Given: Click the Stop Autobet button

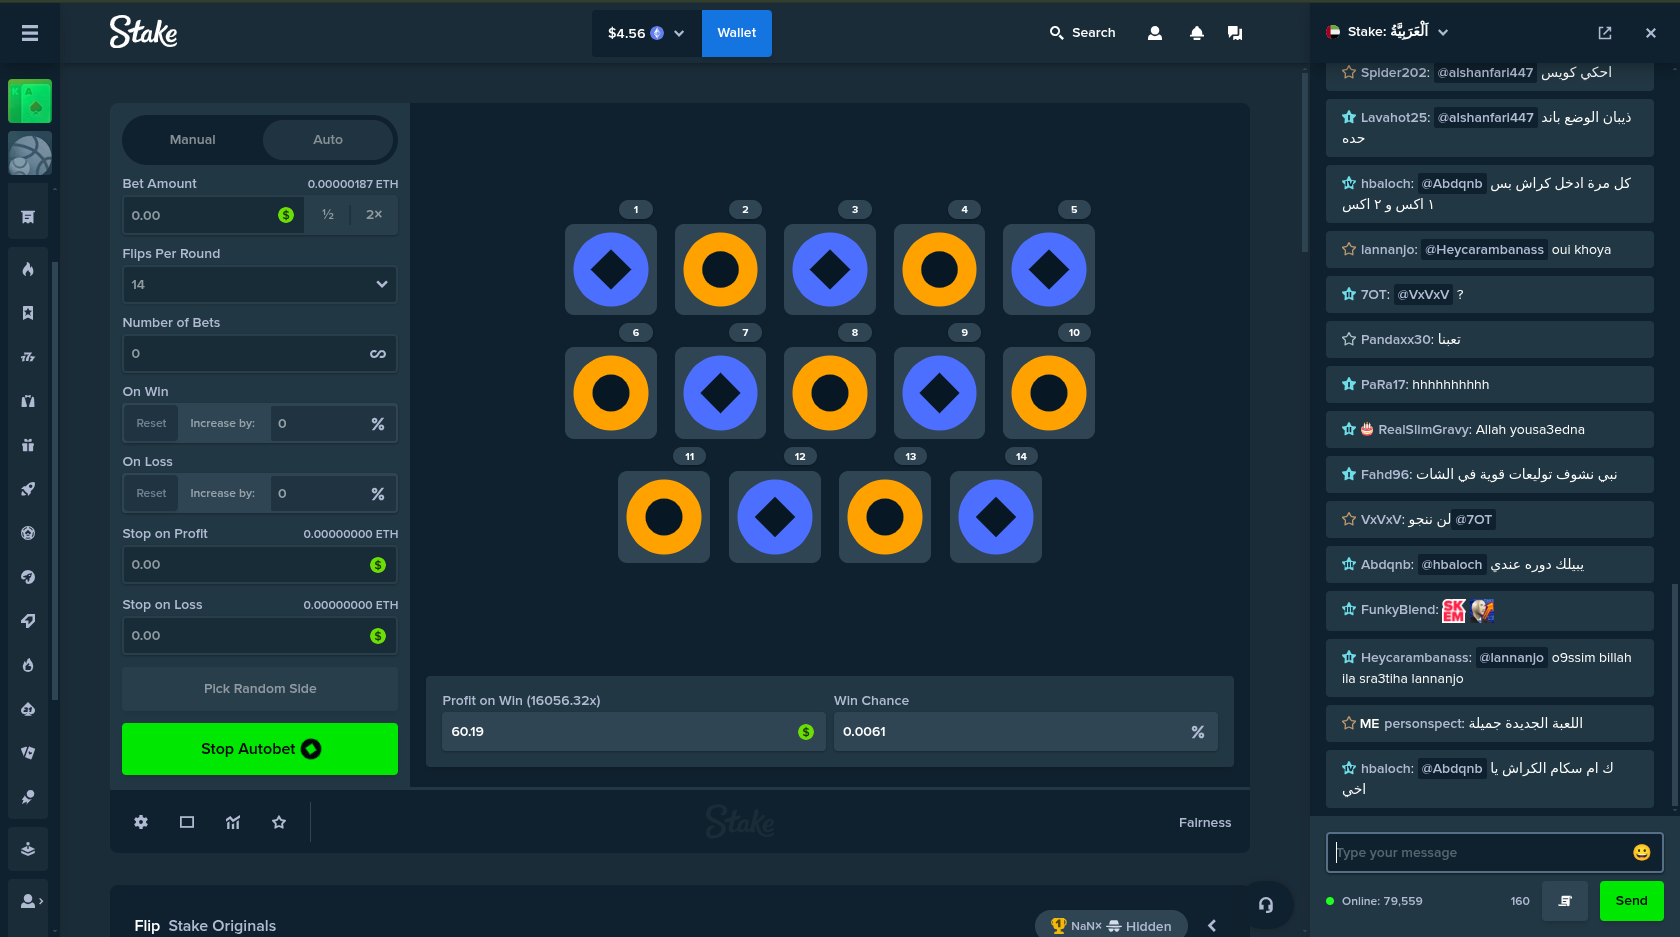Looking at the screenshot, I should (x=259, y=749).
